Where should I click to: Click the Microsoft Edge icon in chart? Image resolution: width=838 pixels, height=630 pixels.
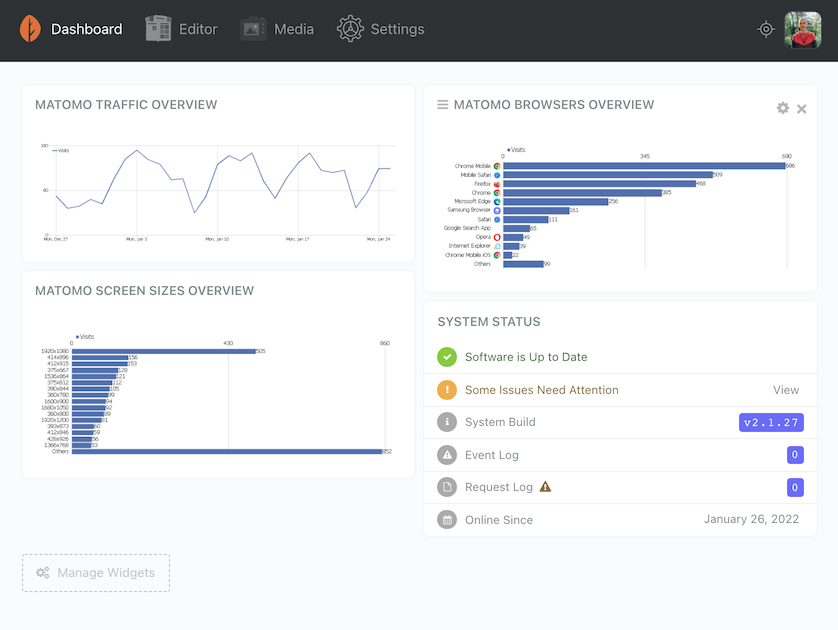tap(497, 202)
